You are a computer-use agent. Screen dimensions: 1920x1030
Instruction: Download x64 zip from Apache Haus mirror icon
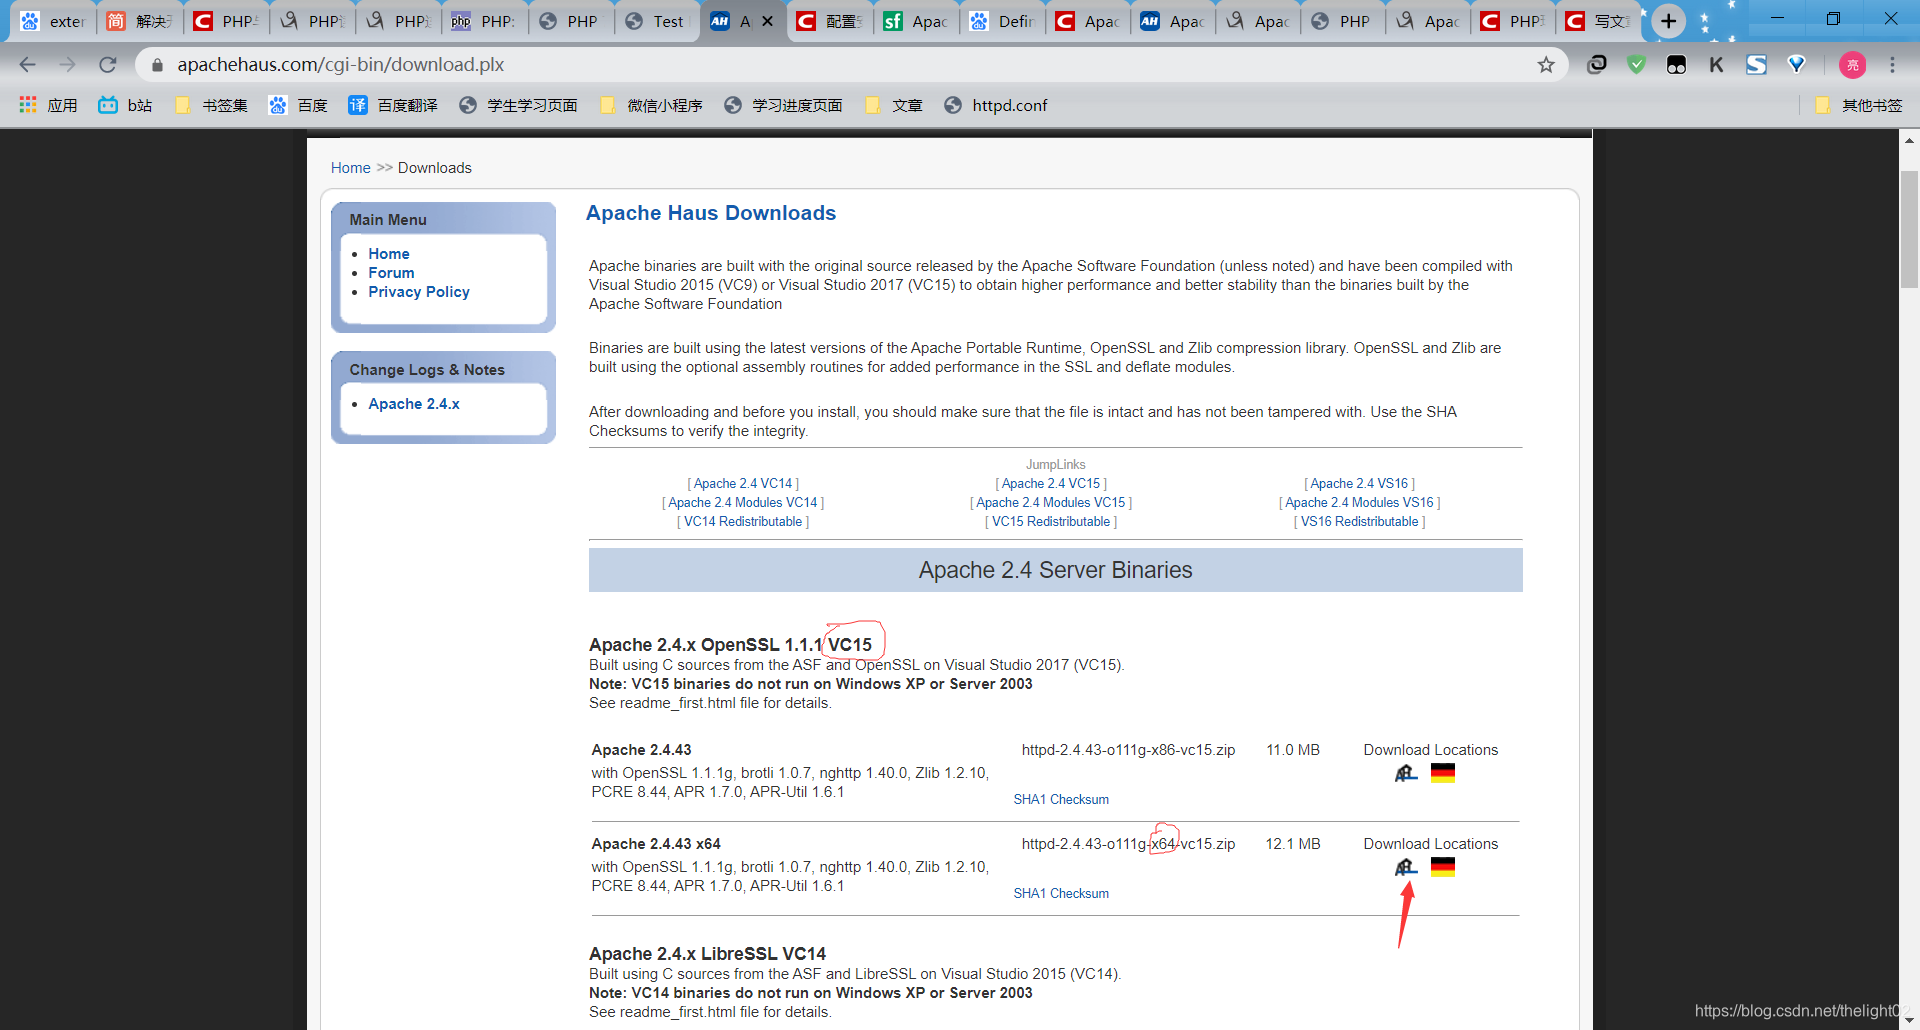click(1406, 867)
